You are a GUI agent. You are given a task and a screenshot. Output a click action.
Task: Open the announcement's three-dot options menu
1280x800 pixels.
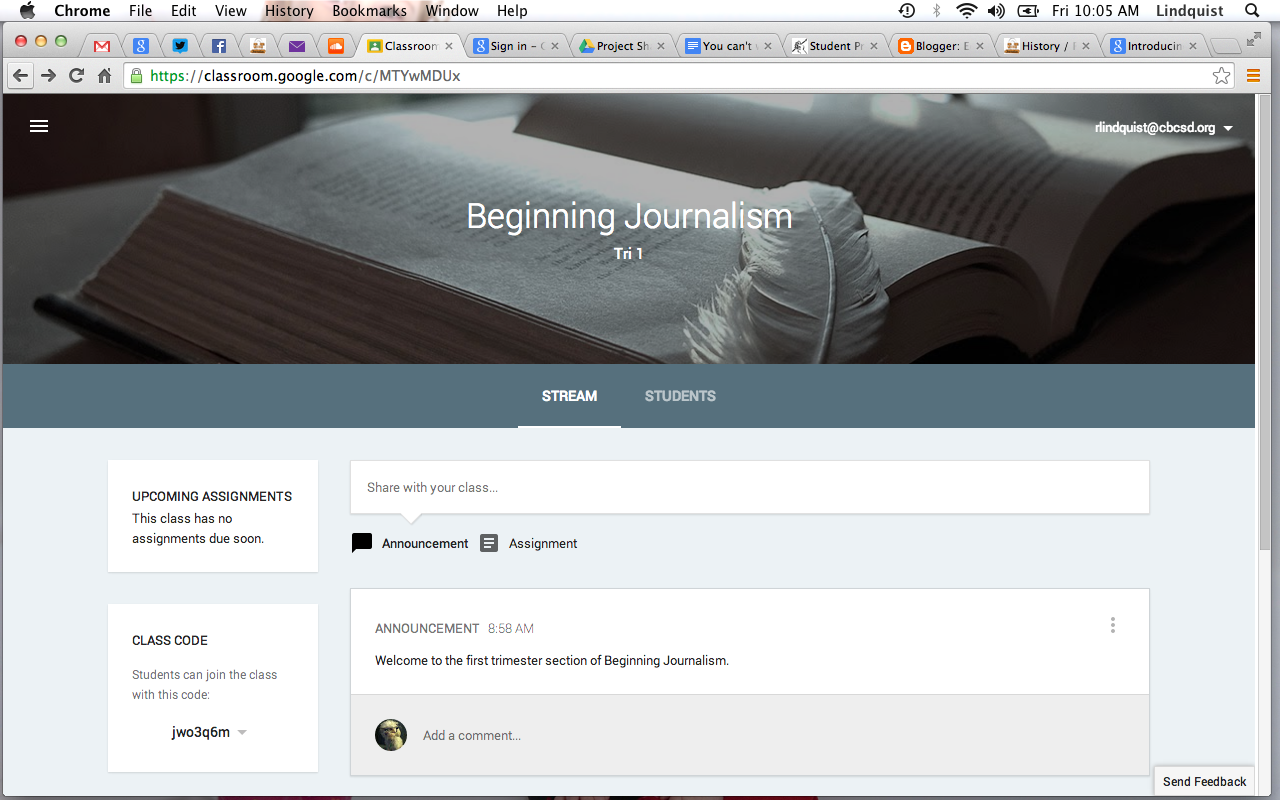1113,624
